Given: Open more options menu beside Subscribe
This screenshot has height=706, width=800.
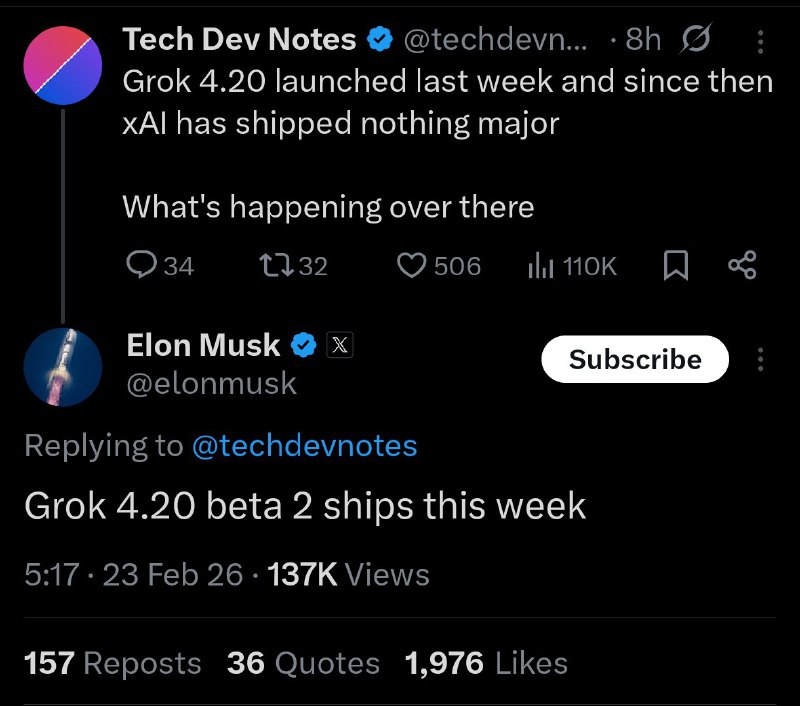Looking at the screenshot, I should [760, 359].
